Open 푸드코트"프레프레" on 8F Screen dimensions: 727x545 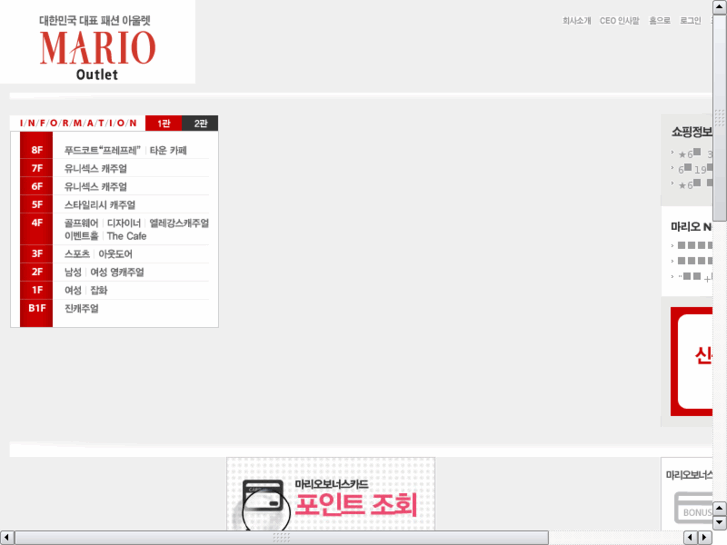point(102,150)
